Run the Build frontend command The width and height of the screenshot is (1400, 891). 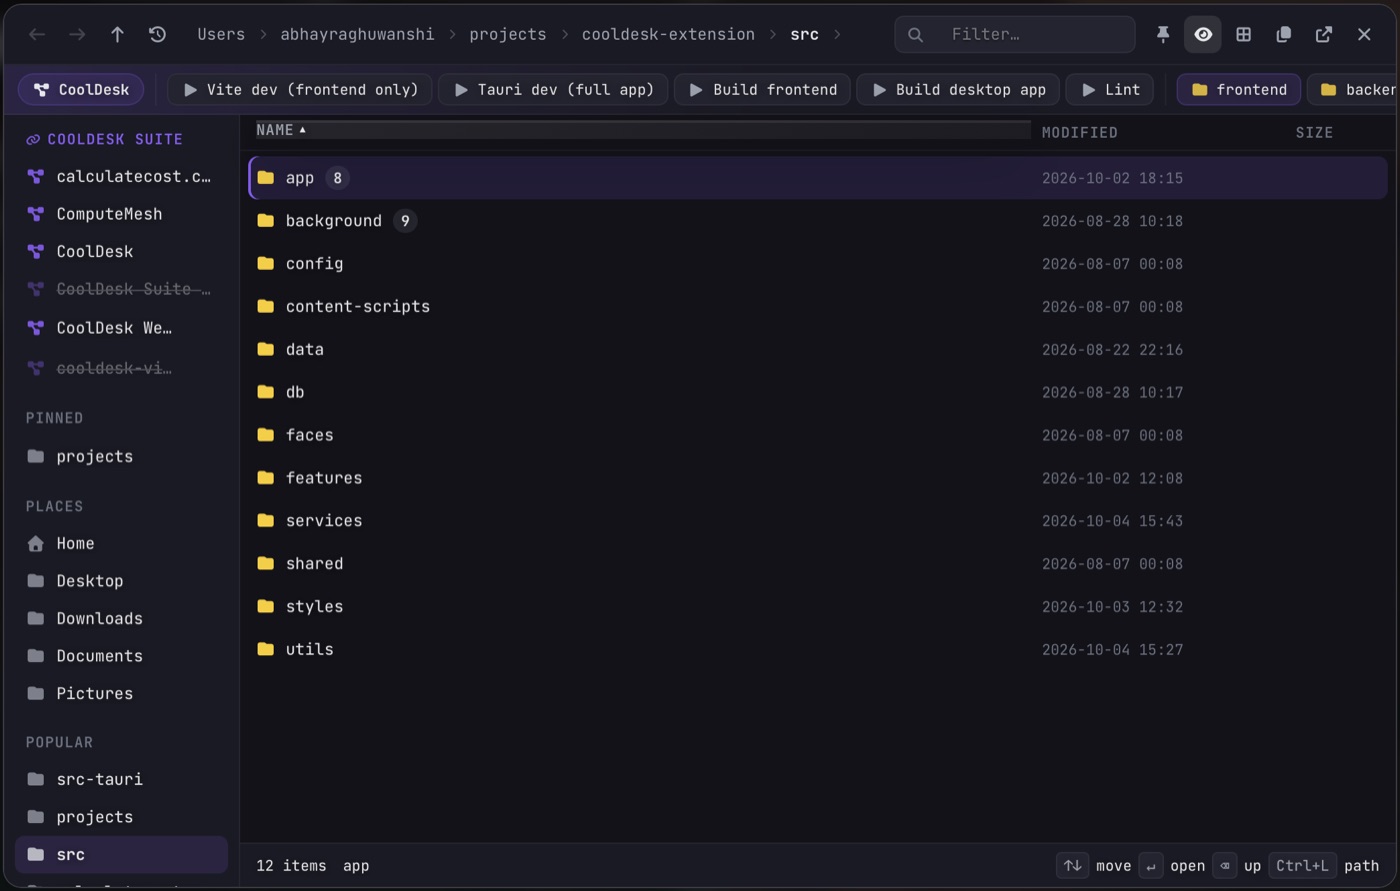pyautogui.click(x=762, y=90)
